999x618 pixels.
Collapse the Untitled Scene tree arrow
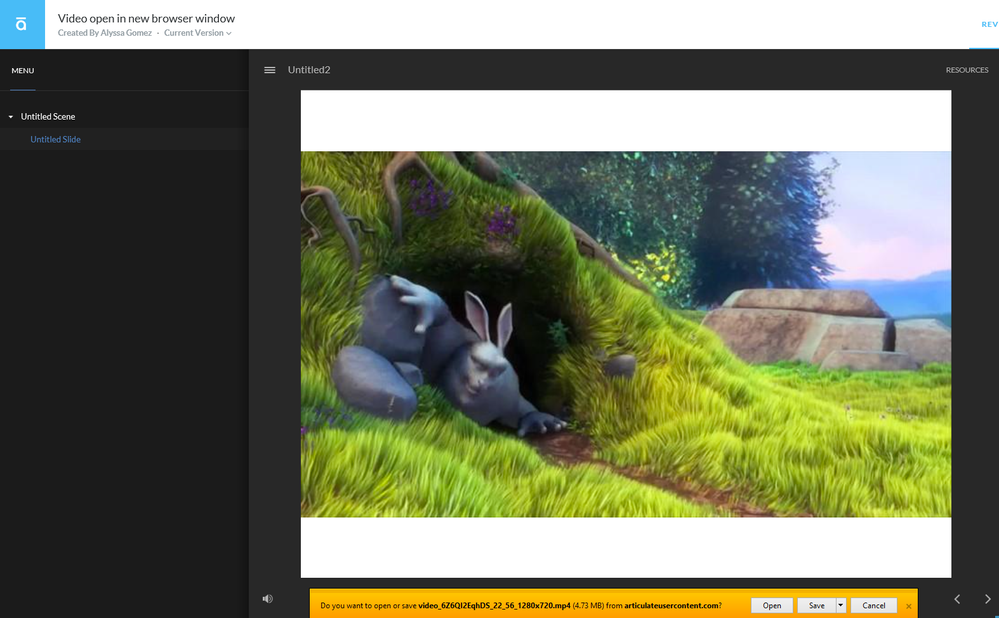pyautogui.click(x=11, y=117)
